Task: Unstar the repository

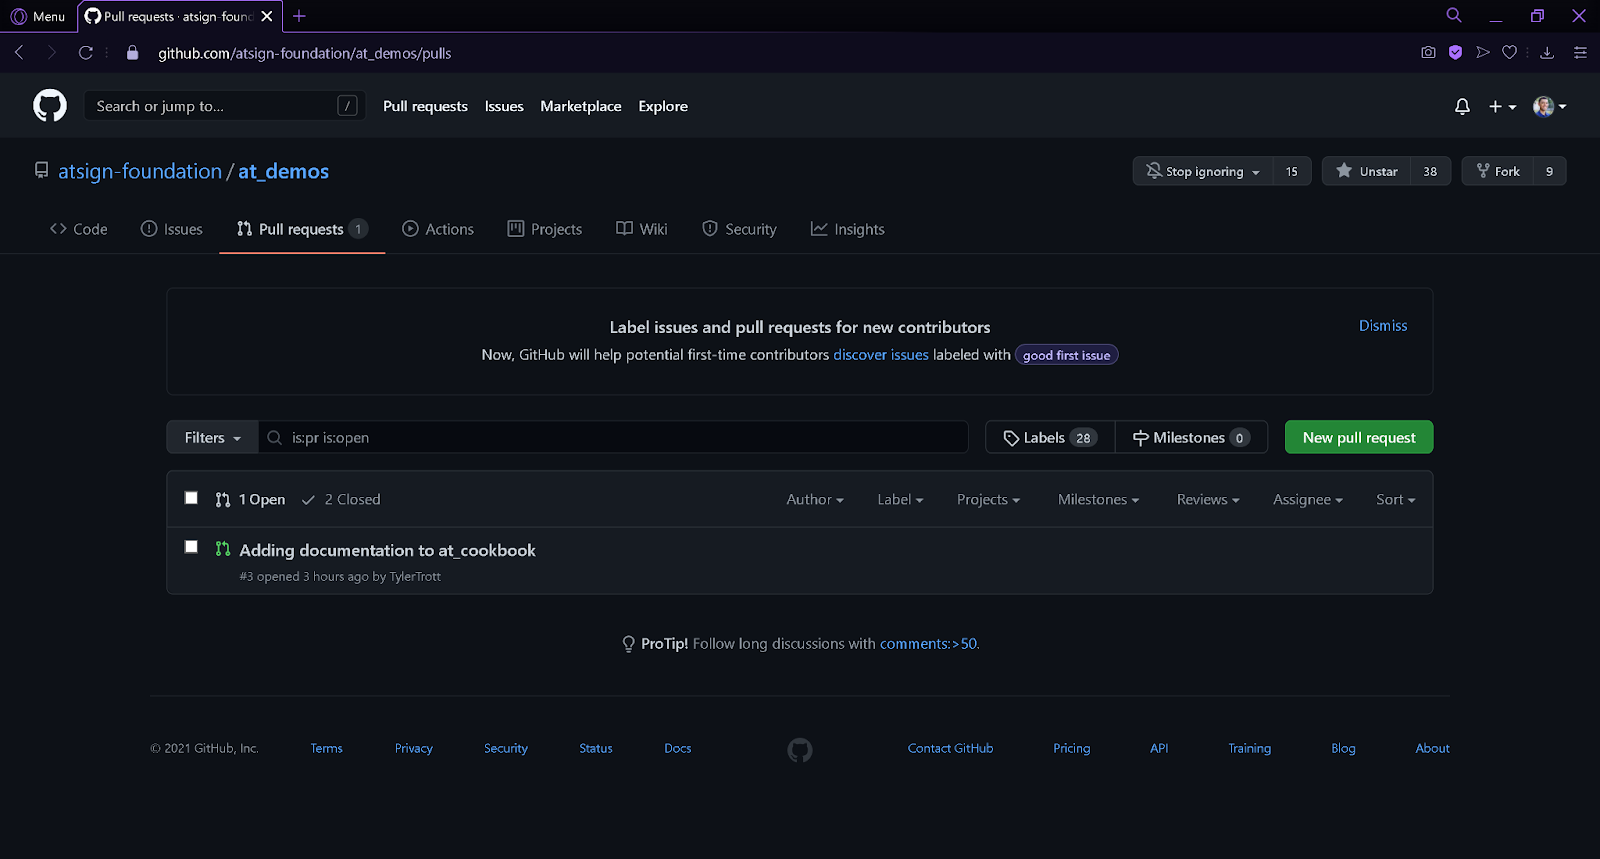Action: tap(1366, 171)
